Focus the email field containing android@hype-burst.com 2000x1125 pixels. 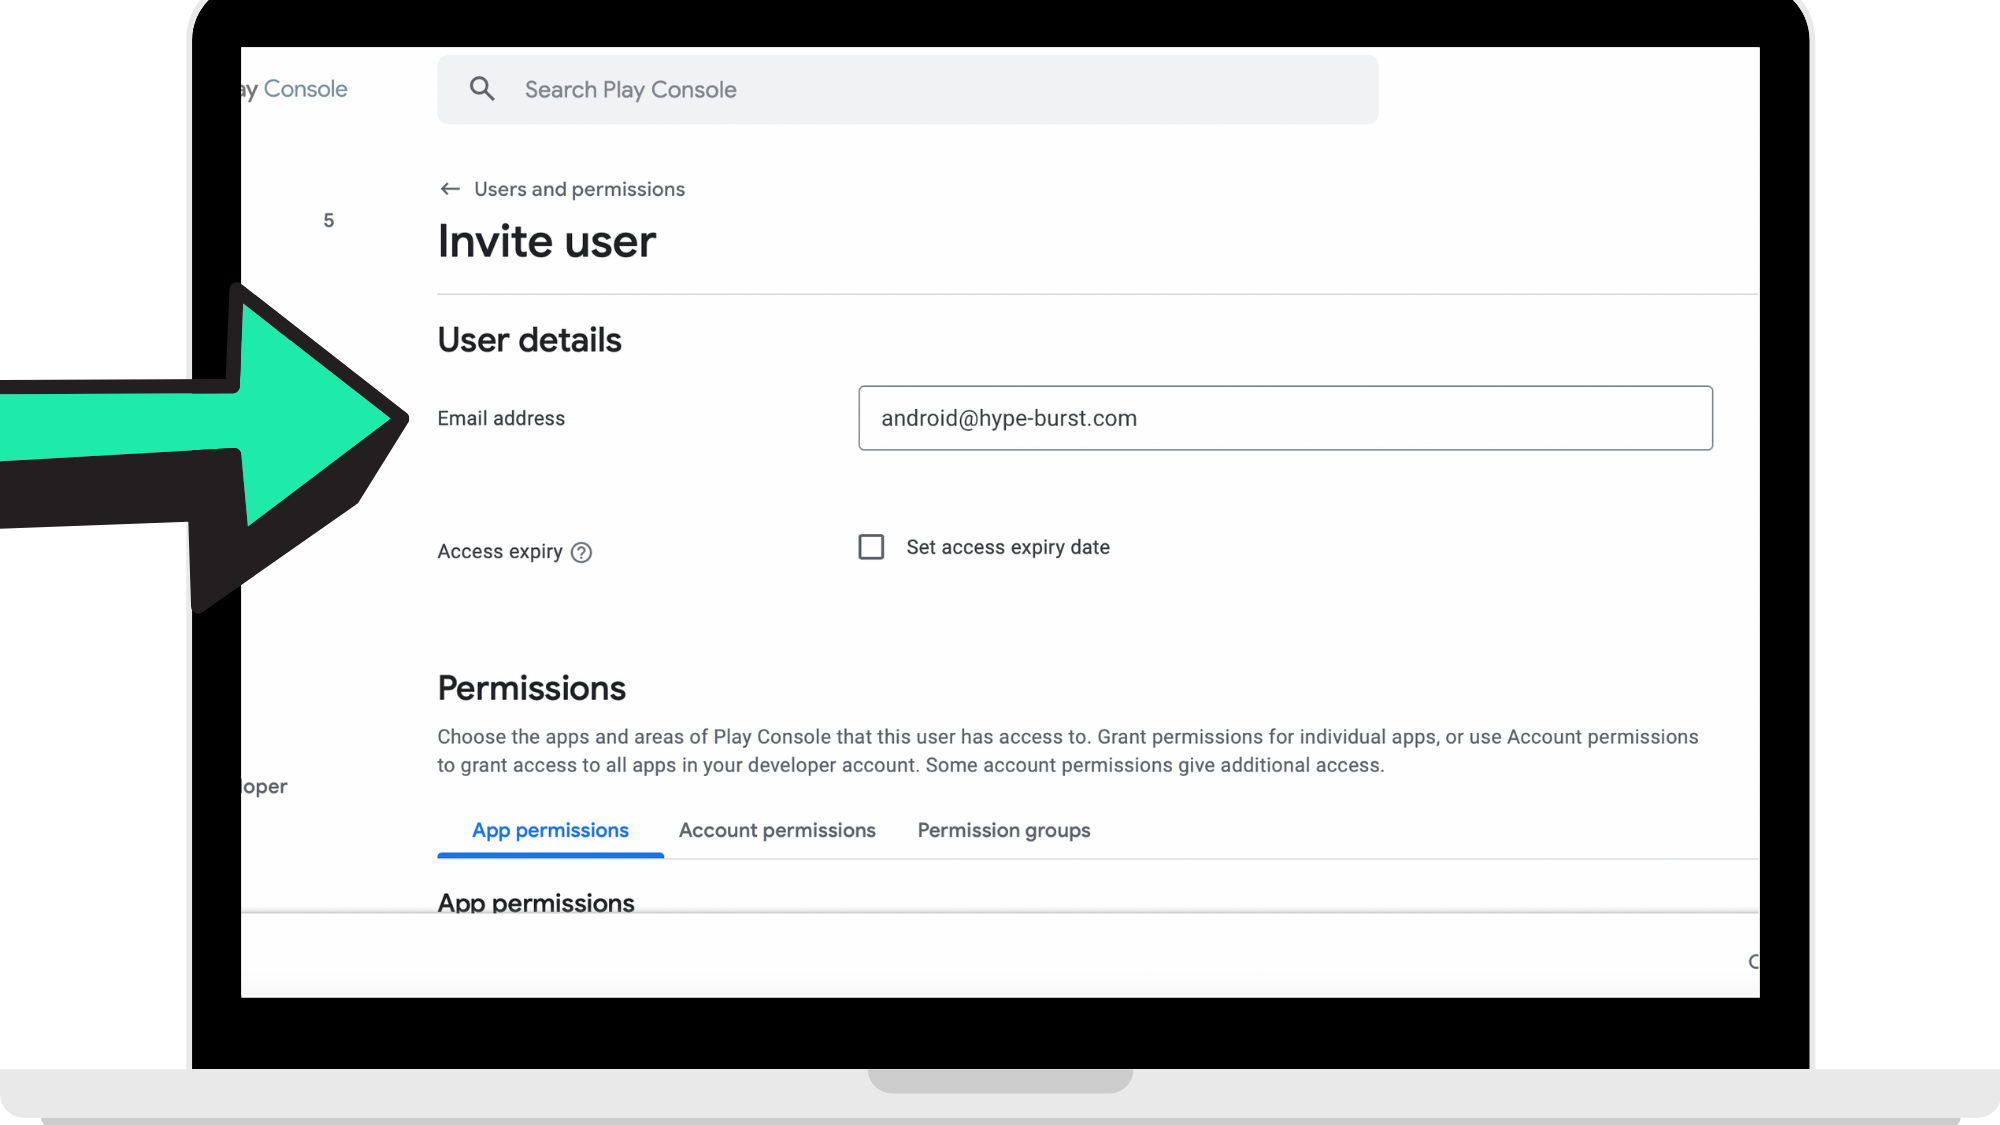1285,418
